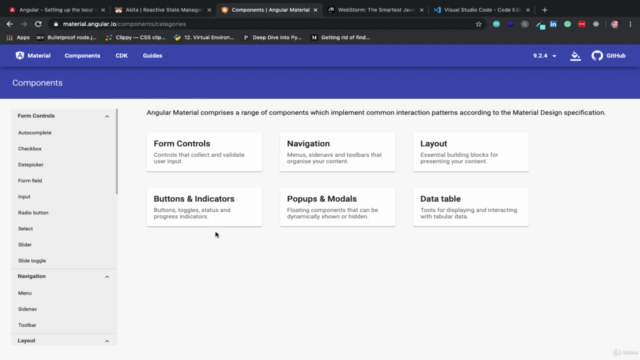
Task: Open the Getting rid of find bookmark
Action: click(x=340, y=38)
